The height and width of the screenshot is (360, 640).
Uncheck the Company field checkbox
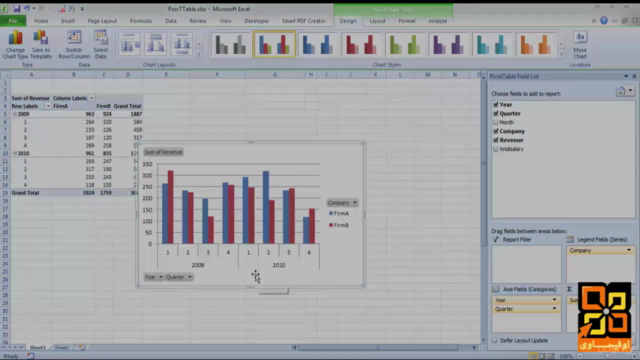pyautogui.click(x=496, y=131)
